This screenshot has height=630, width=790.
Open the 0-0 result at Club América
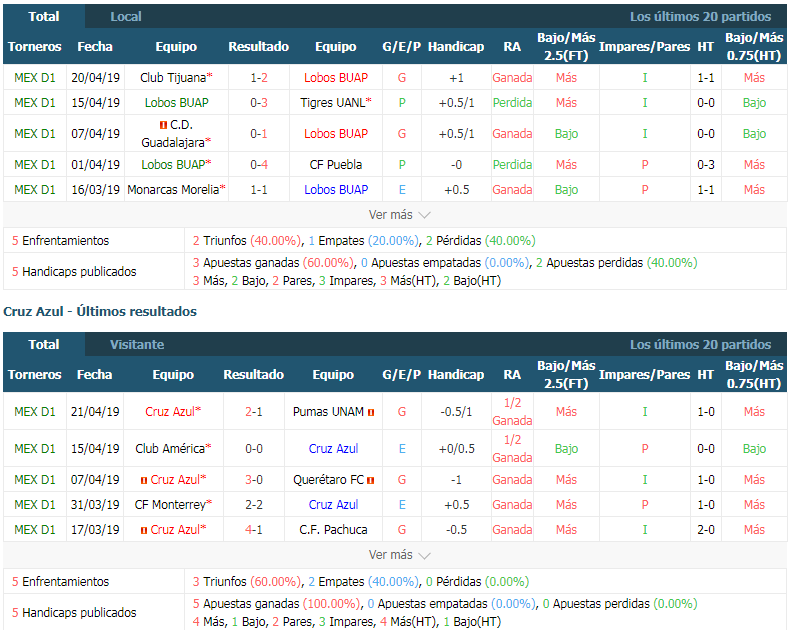pyautogui.click(x=254, y=449)
